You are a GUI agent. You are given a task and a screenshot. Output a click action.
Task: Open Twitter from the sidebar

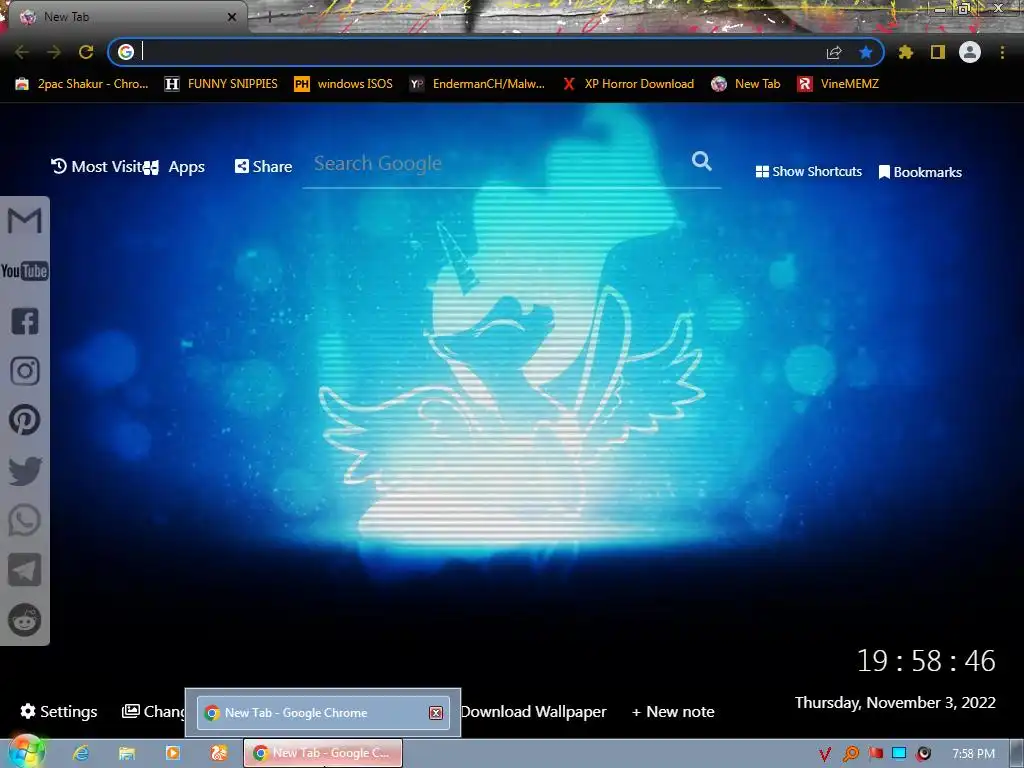click(x=25, y=470)
